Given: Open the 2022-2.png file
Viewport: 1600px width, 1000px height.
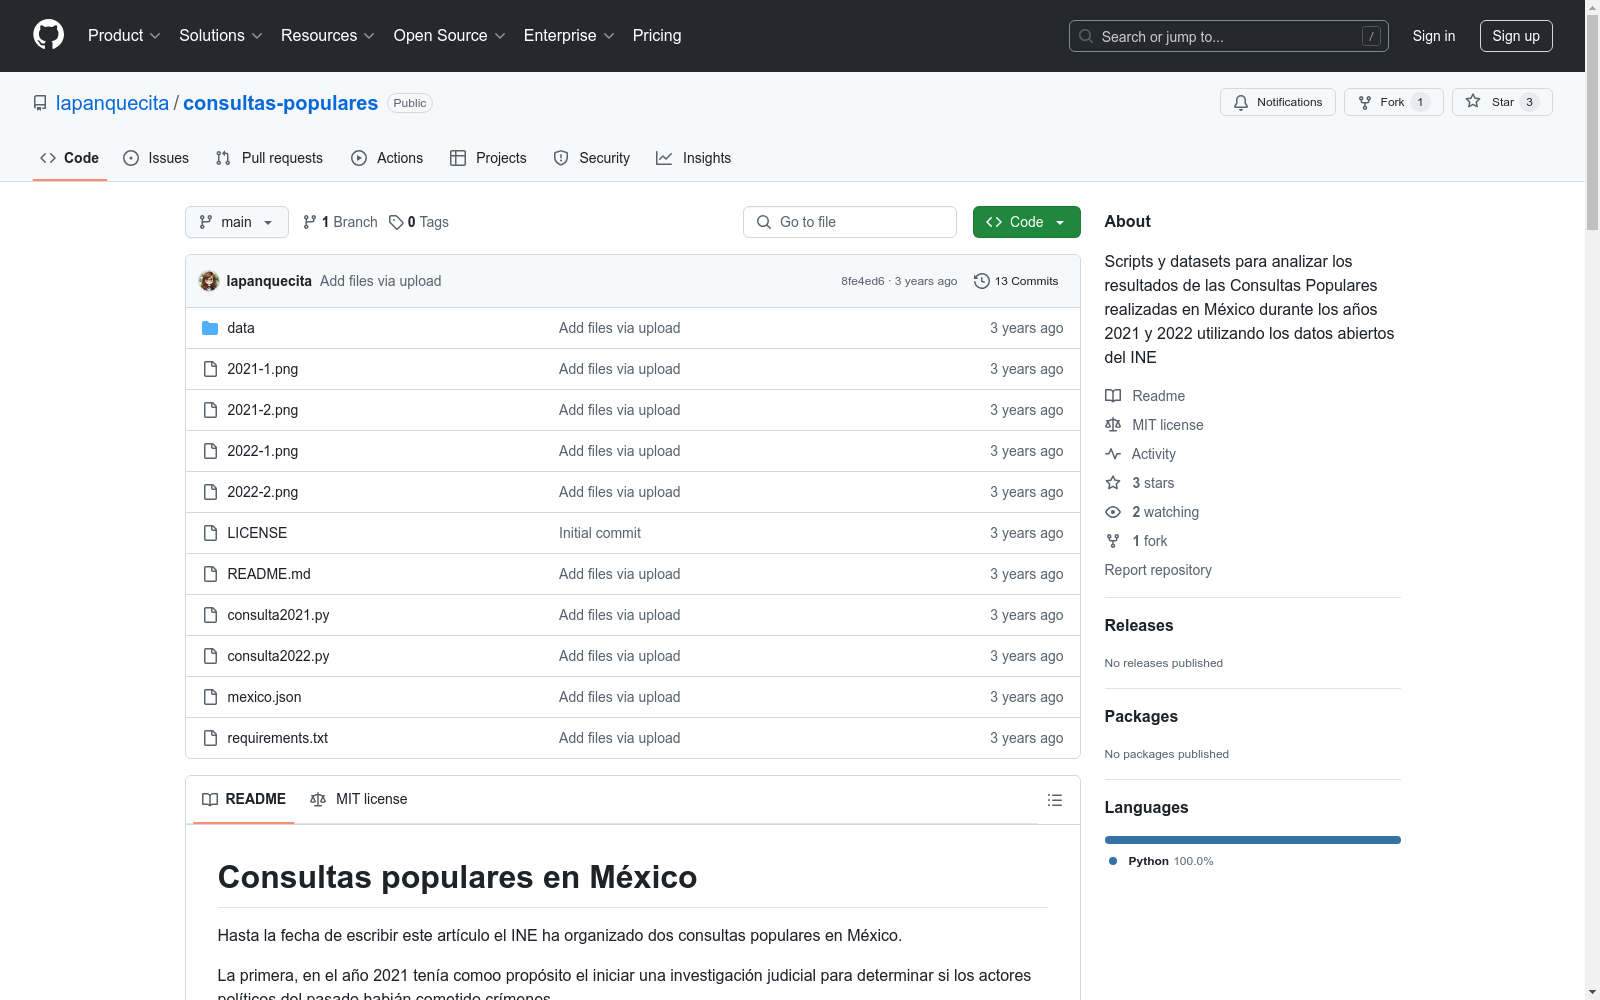Looking at the screenshot, I should pyautogui.click(x=263, y=492).
